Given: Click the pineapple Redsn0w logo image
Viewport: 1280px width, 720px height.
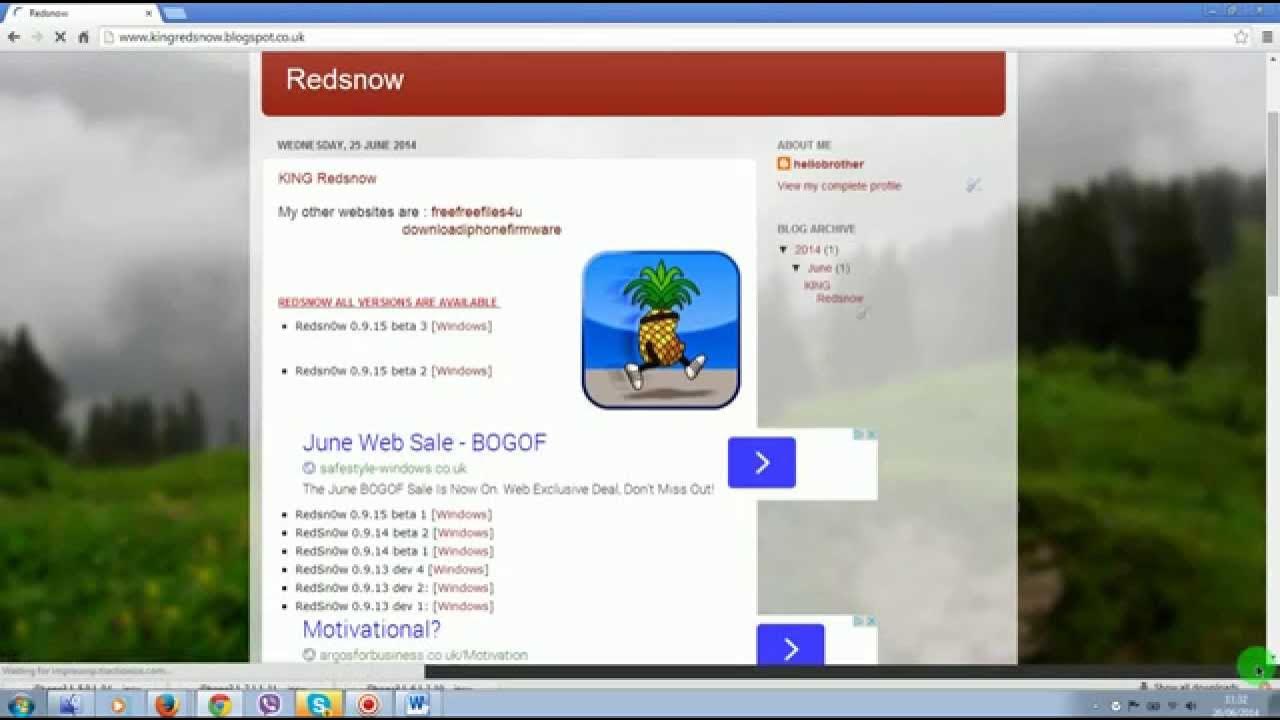Looking at the screenshot, I should tap(661, 329).
